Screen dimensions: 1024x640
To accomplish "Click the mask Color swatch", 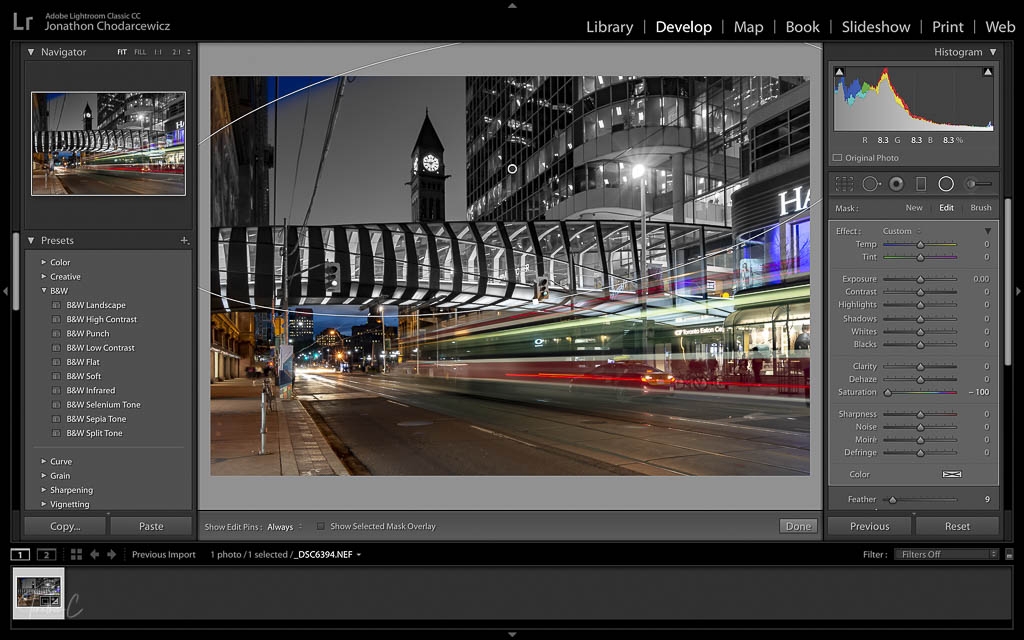I will tap(951, 474).
